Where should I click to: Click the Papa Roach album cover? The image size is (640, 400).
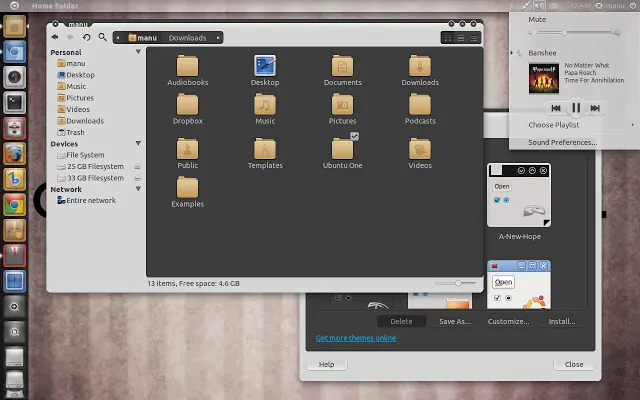click(x=544, y=78)
